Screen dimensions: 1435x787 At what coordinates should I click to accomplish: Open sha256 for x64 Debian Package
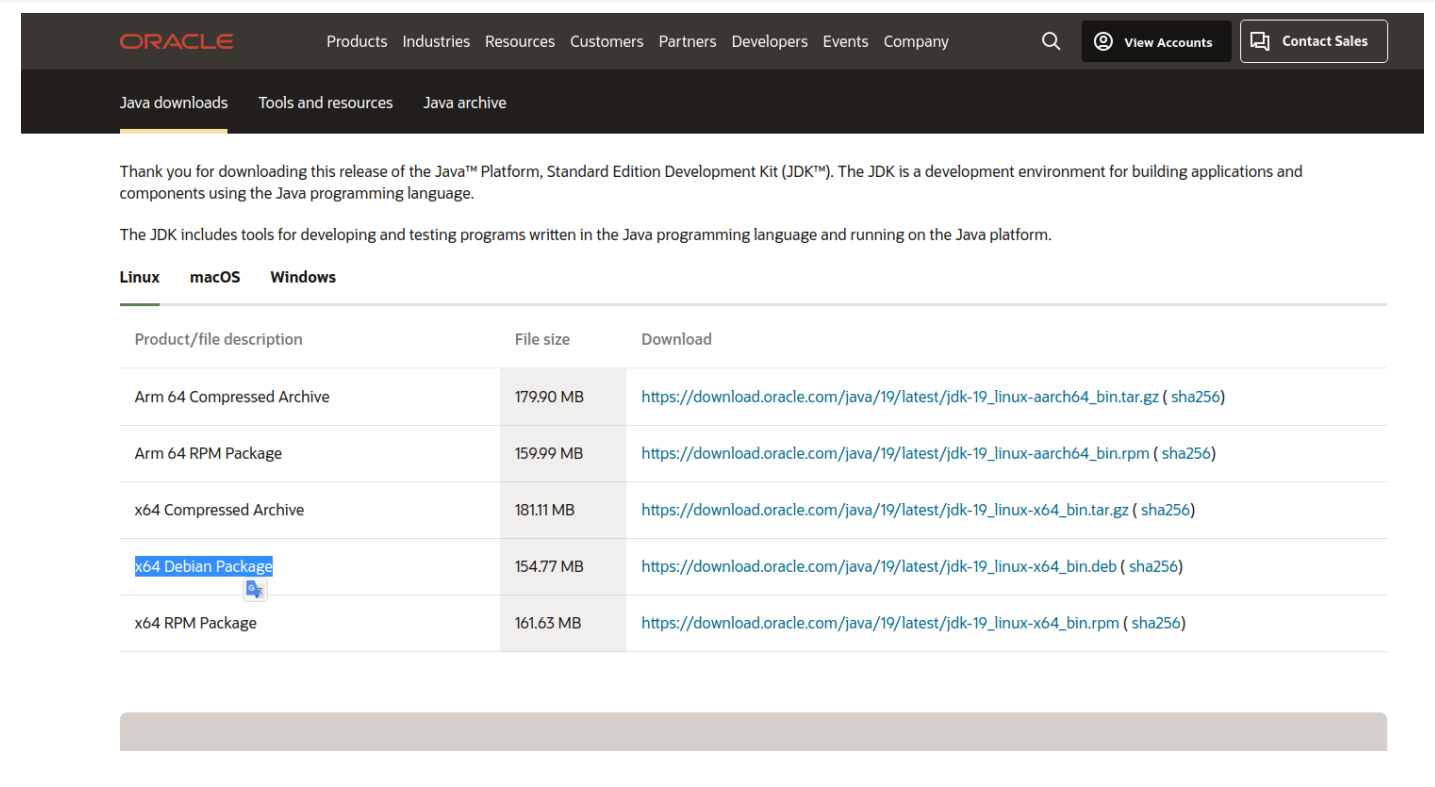[x=1154, y=567]
